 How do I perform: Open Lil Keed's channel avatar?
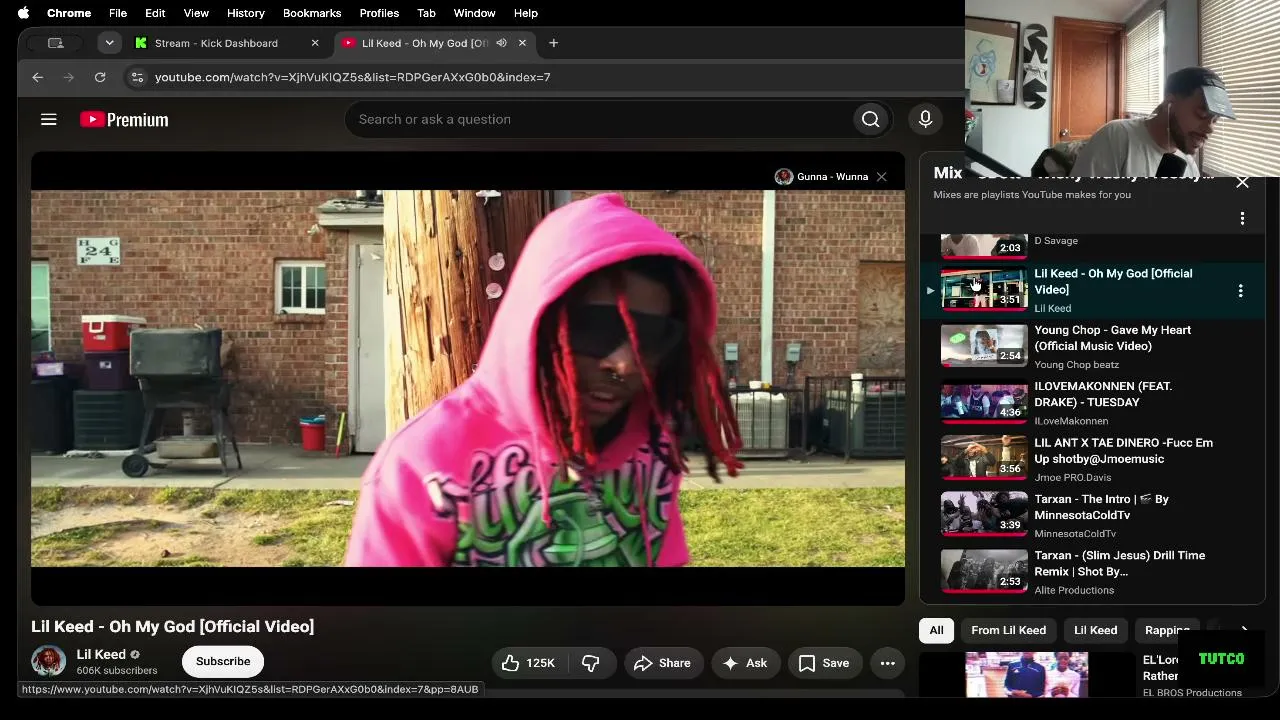[48, 661]
